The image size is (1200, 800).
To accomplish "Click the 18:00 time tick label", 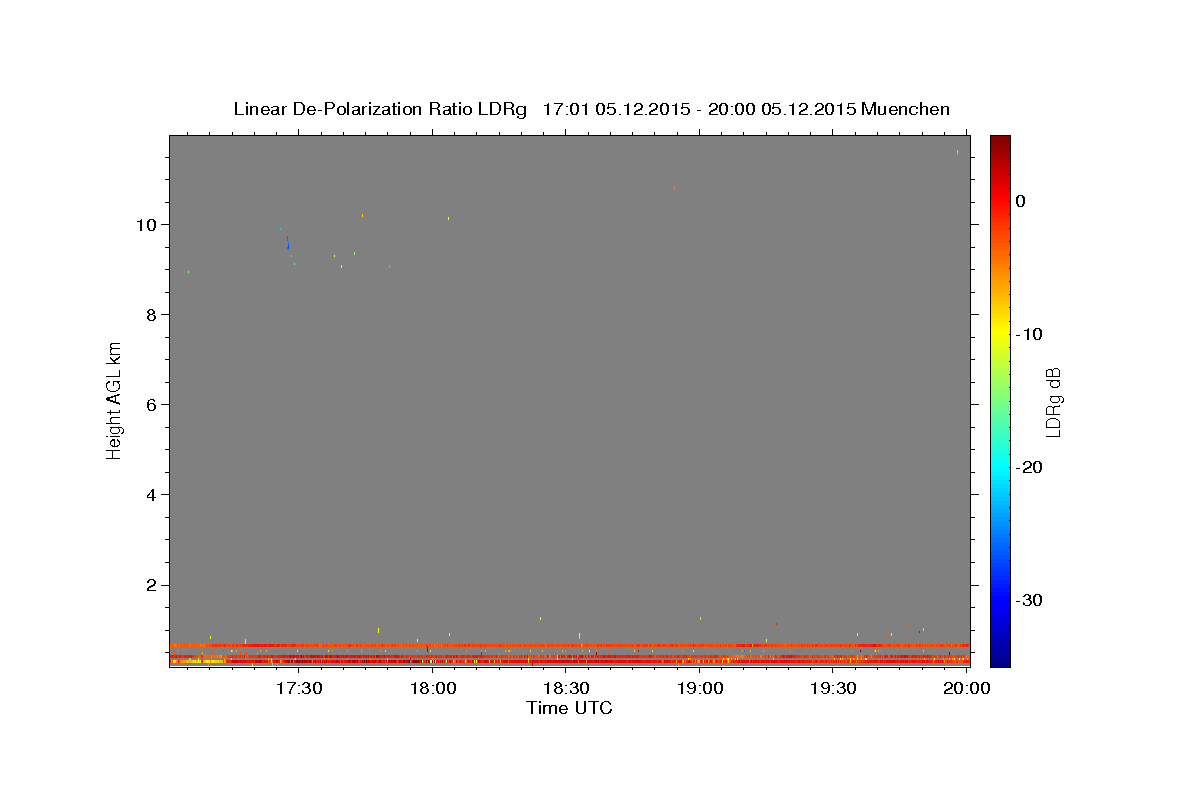I will 432,688.
